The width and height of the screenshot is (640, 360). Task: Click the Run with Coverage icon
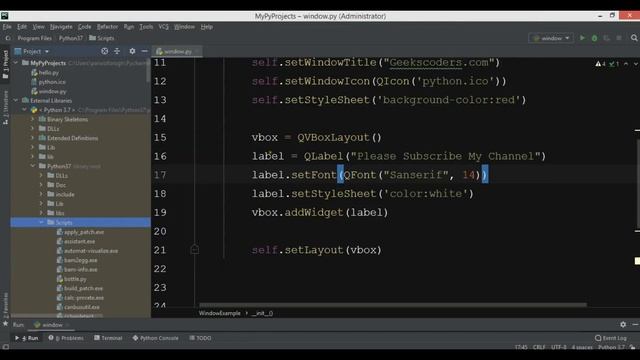pos(607,38)
